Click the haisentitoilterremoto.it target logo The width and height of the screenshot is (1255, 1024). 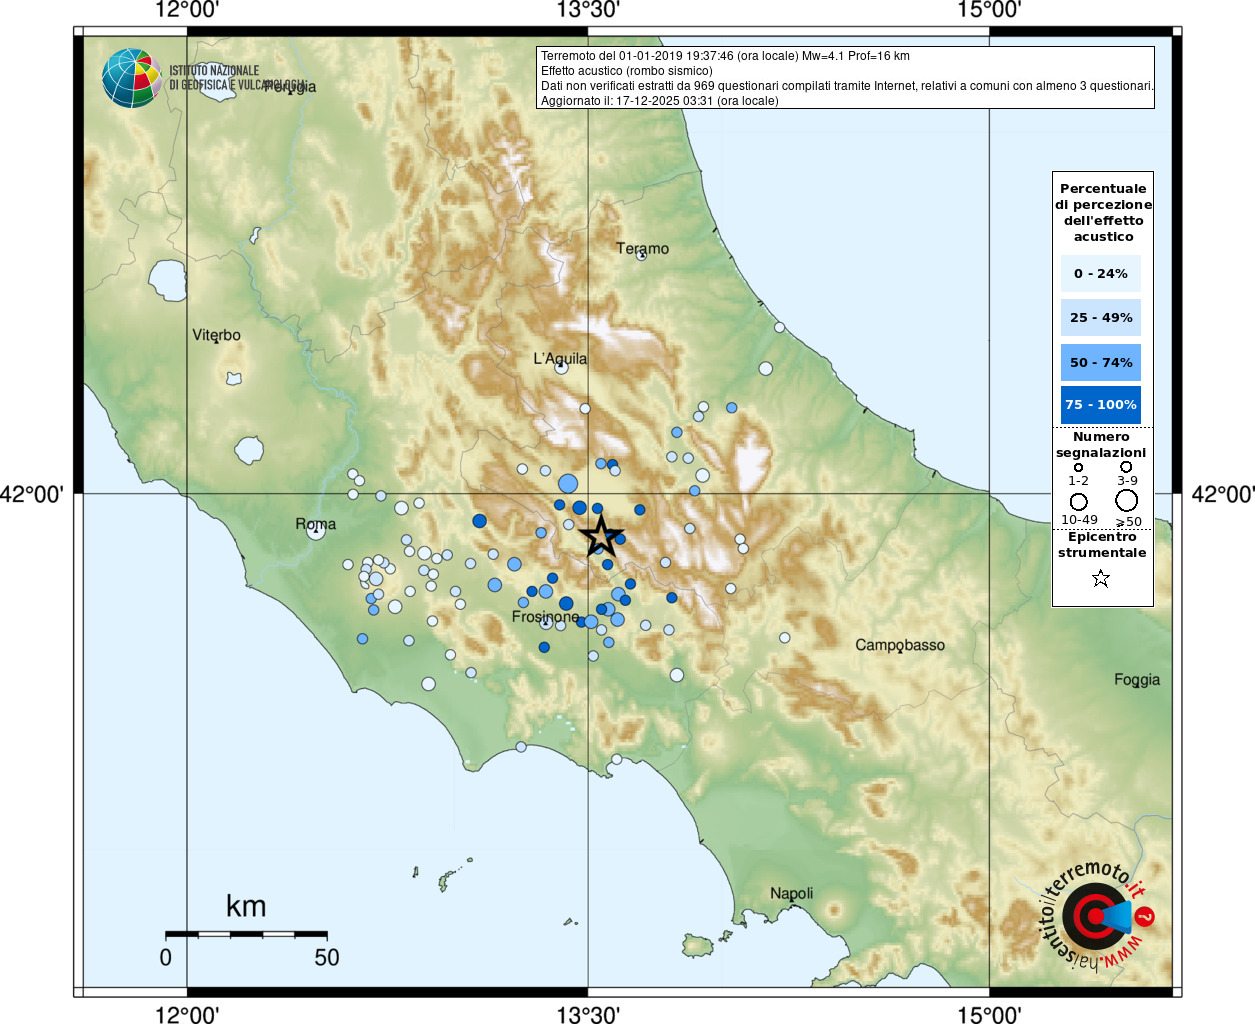1096,916
